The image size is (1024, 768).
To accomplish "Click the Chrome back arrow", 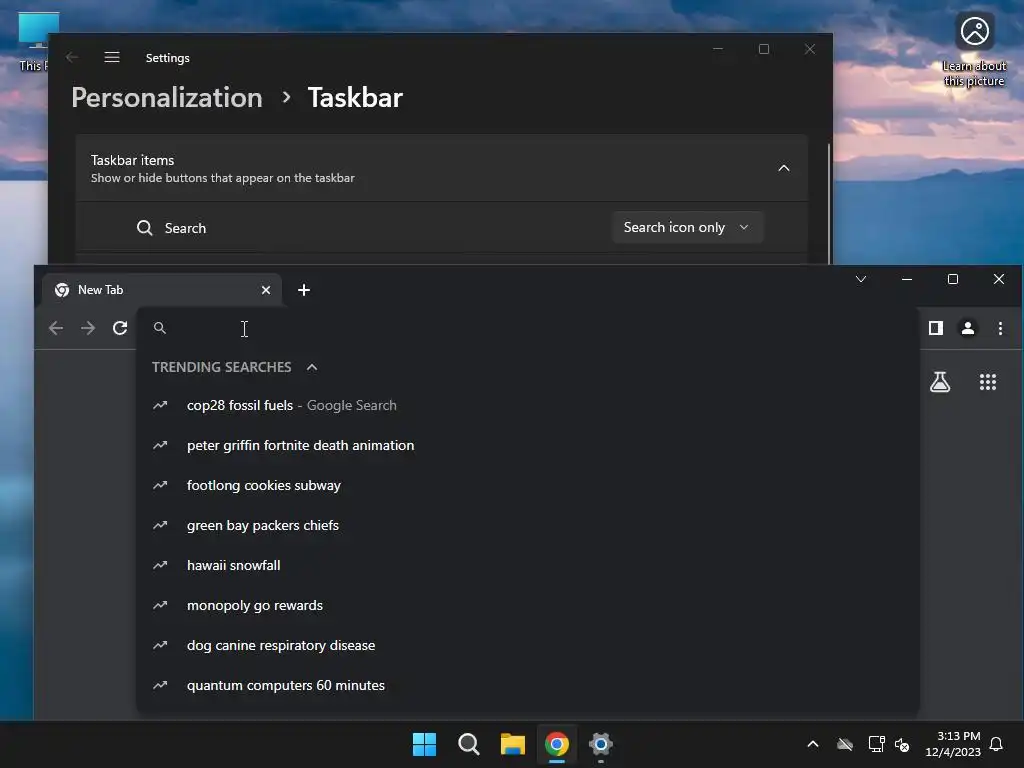I will coord(56,328).
